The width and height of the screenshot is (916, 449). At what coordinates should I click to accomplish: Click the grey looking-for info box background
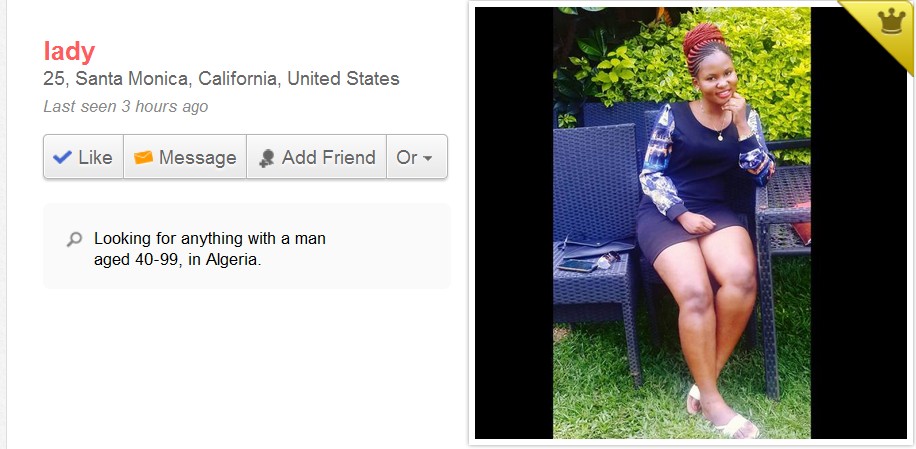(x=247, y=246)
